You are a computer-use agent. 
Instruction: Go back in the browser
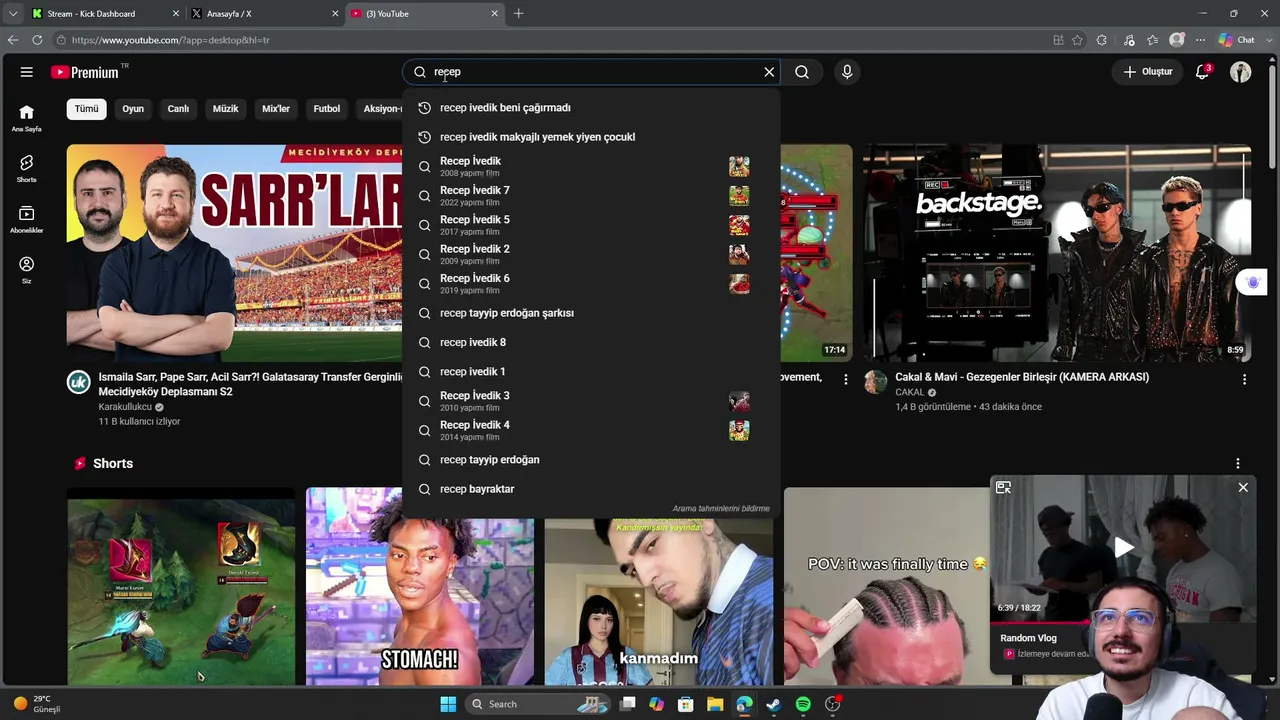13,40
